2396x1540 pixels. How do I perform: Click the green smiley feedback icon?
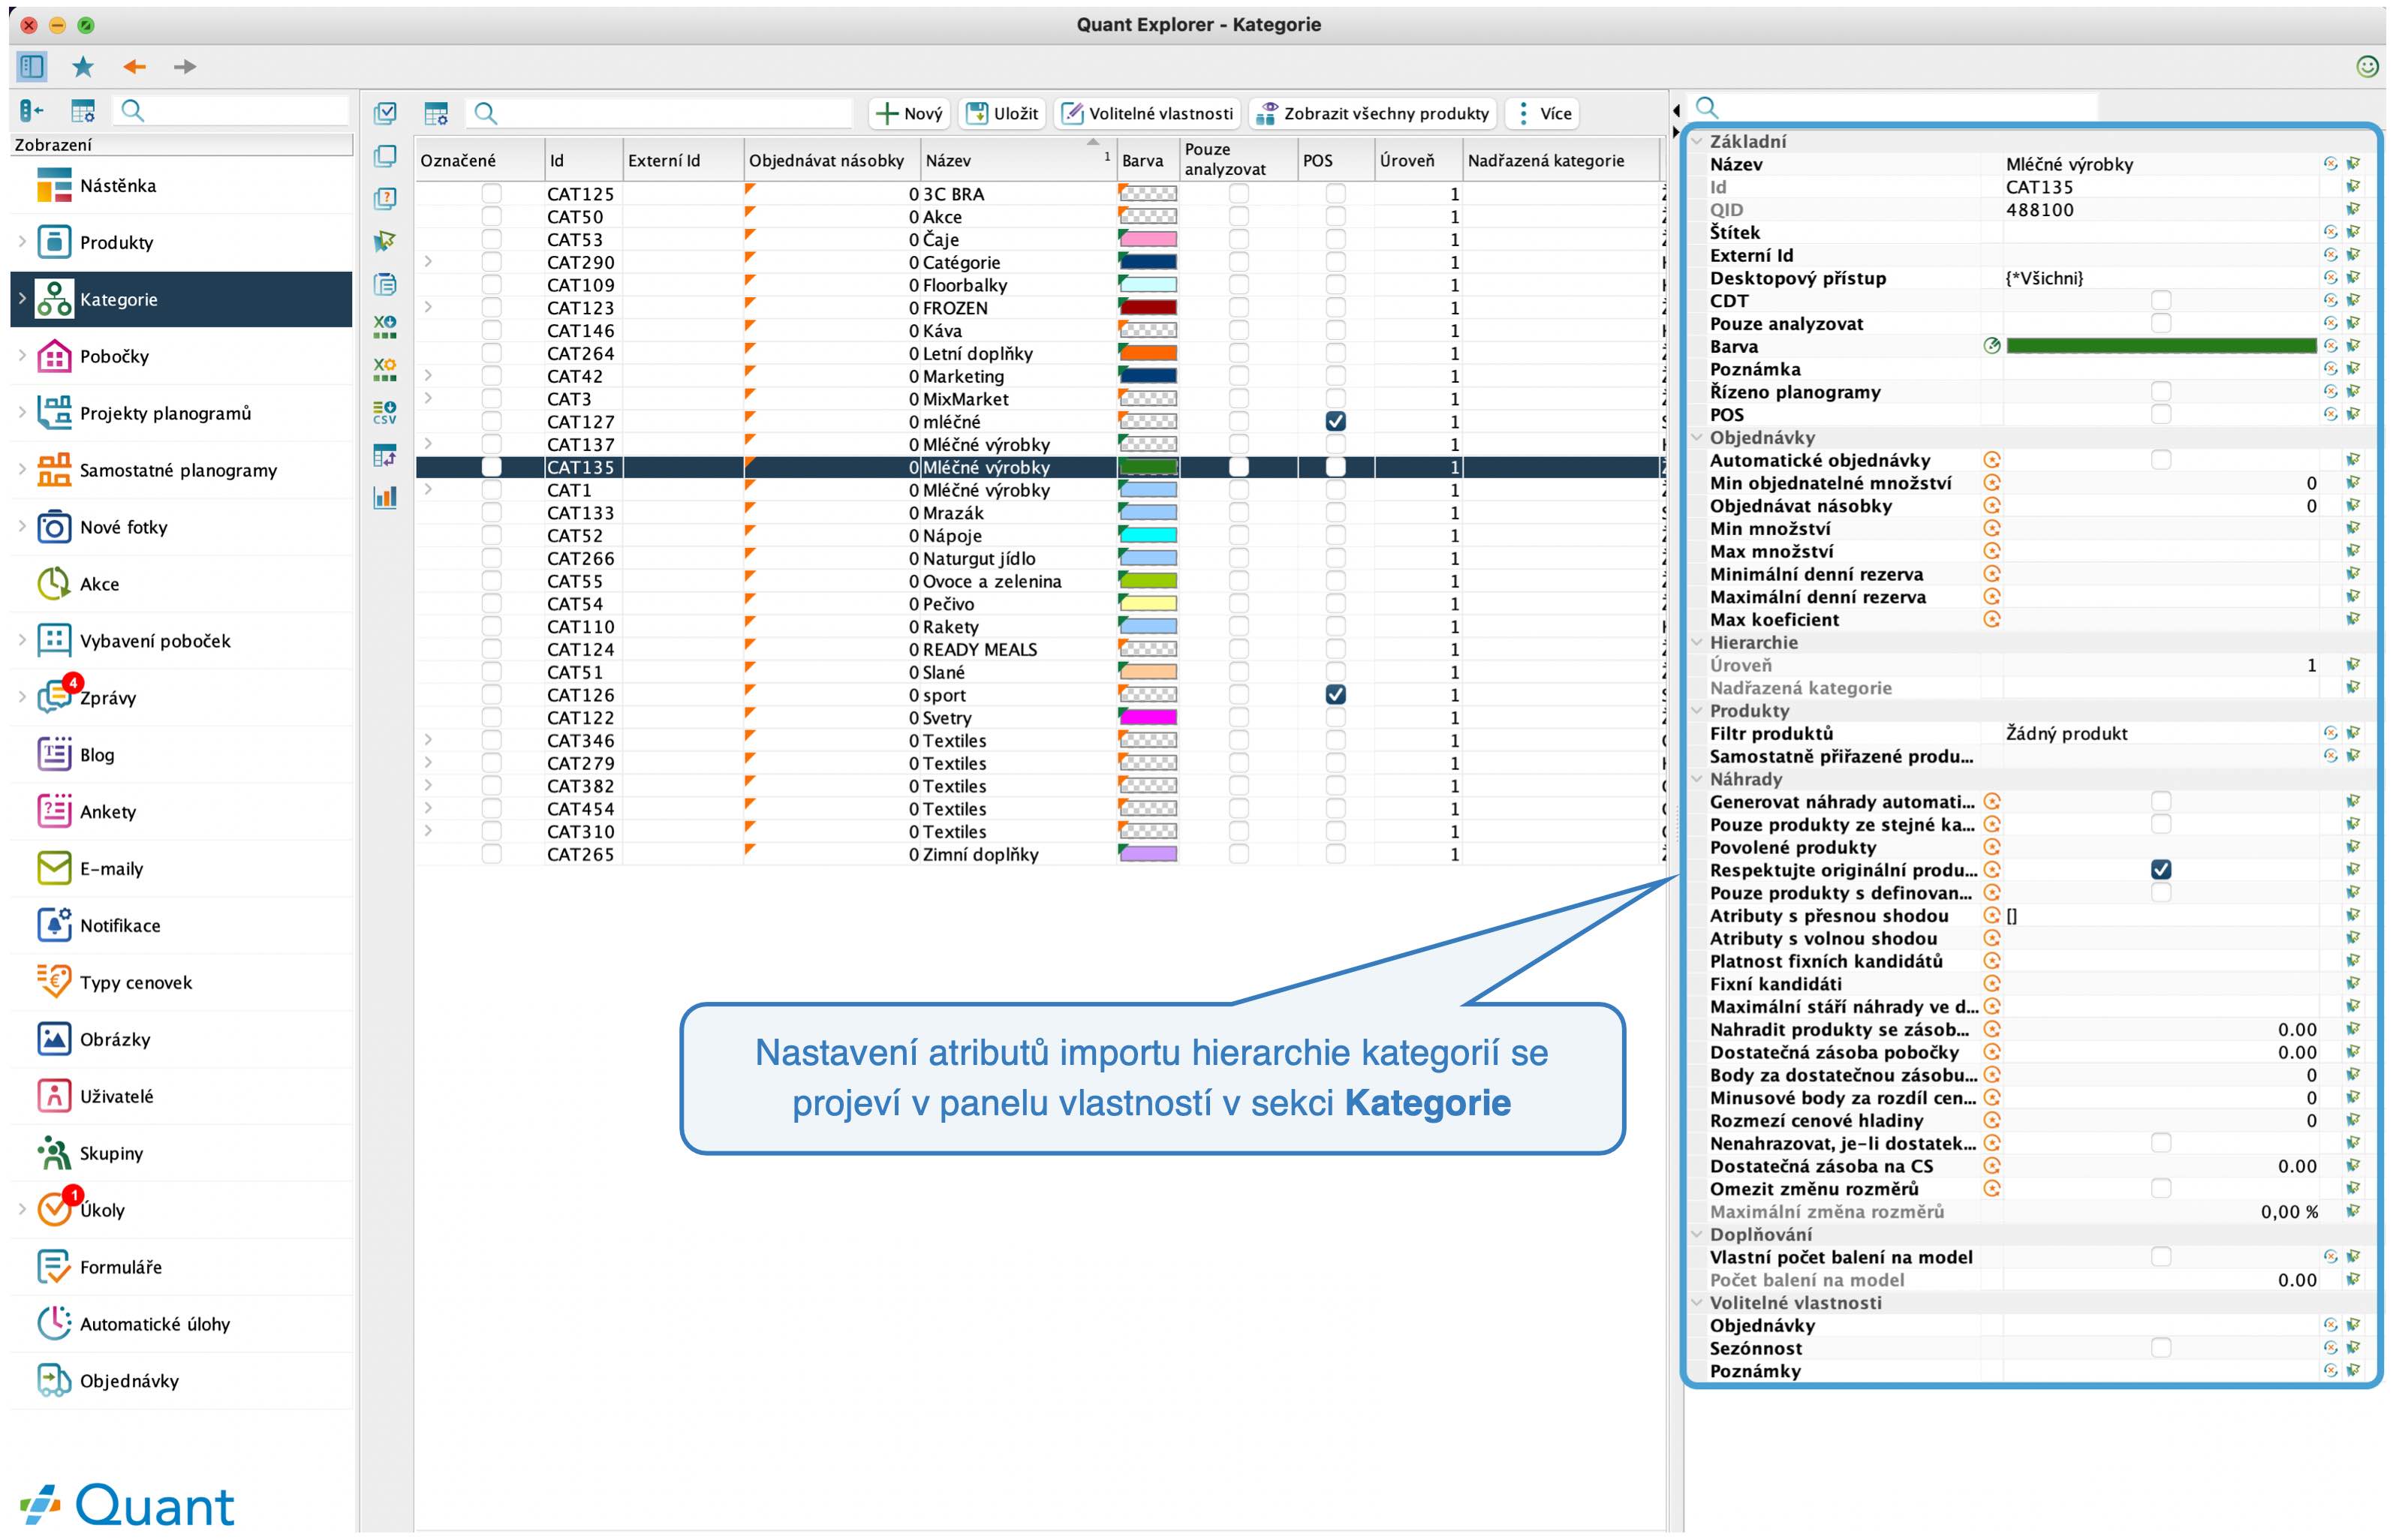2367,66
